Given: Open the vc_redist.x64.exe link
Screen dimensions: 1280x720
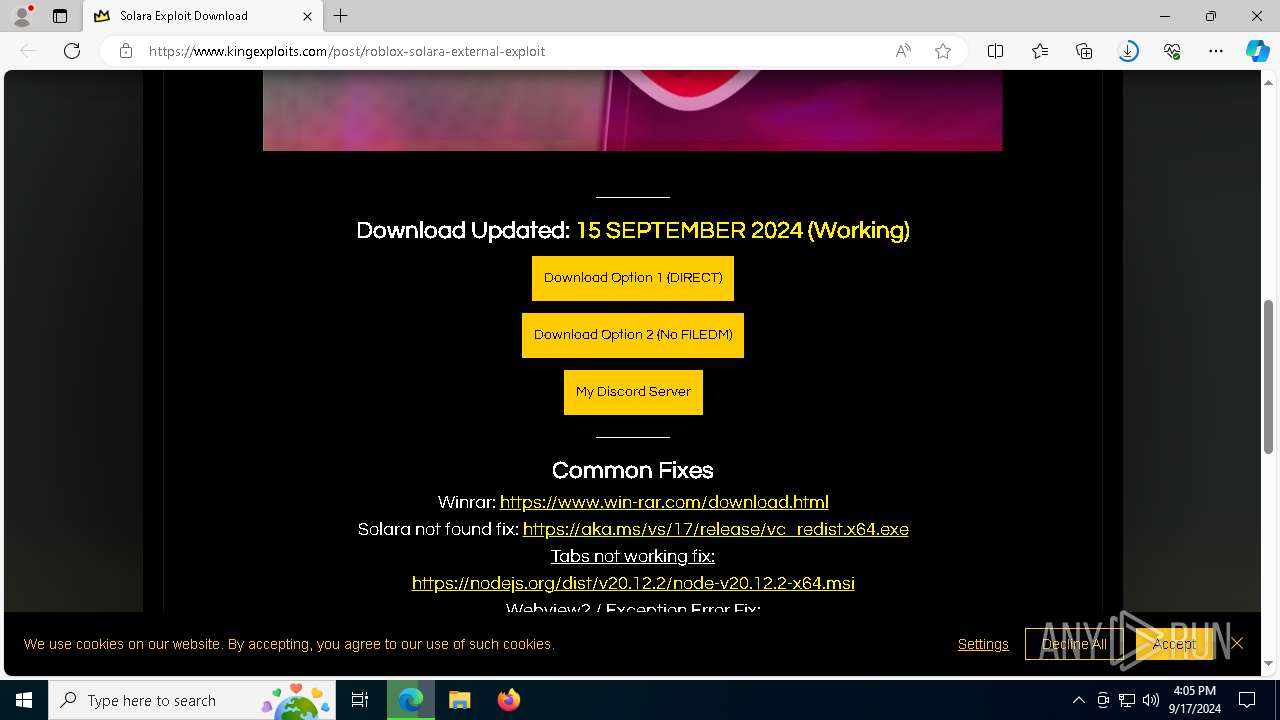Looking at the screenshot, I should (716, 529).
